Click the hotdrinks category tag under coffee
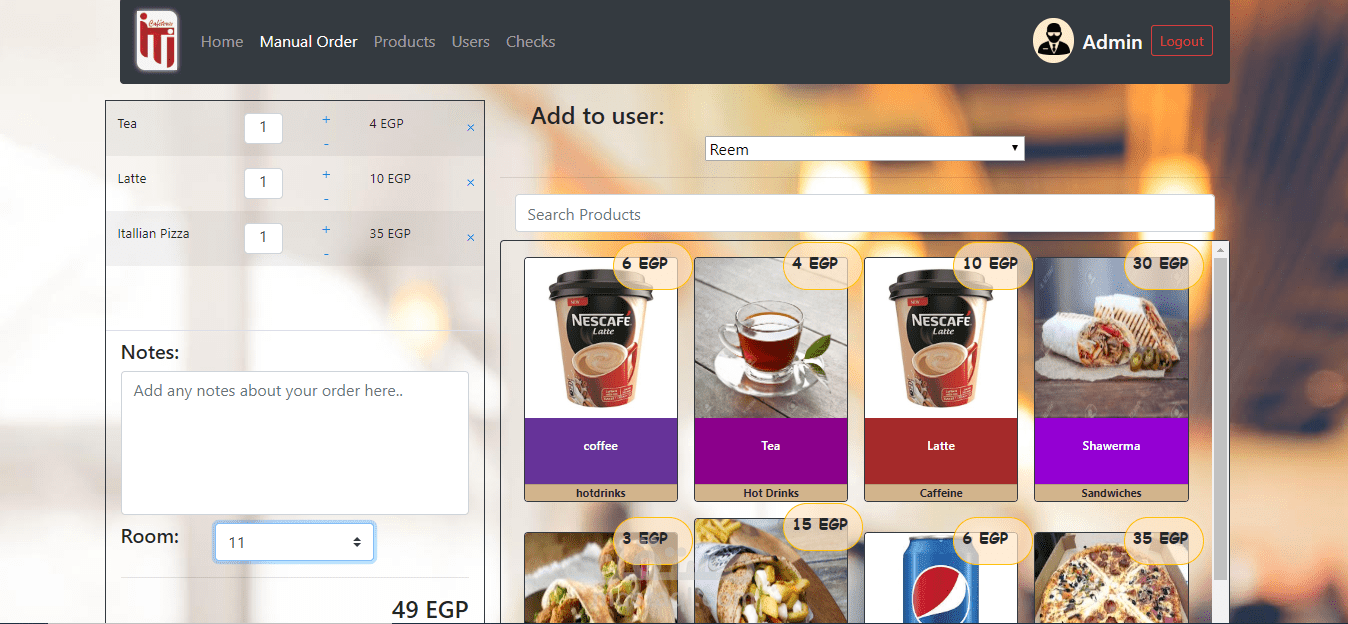 [x=601, y=493]
